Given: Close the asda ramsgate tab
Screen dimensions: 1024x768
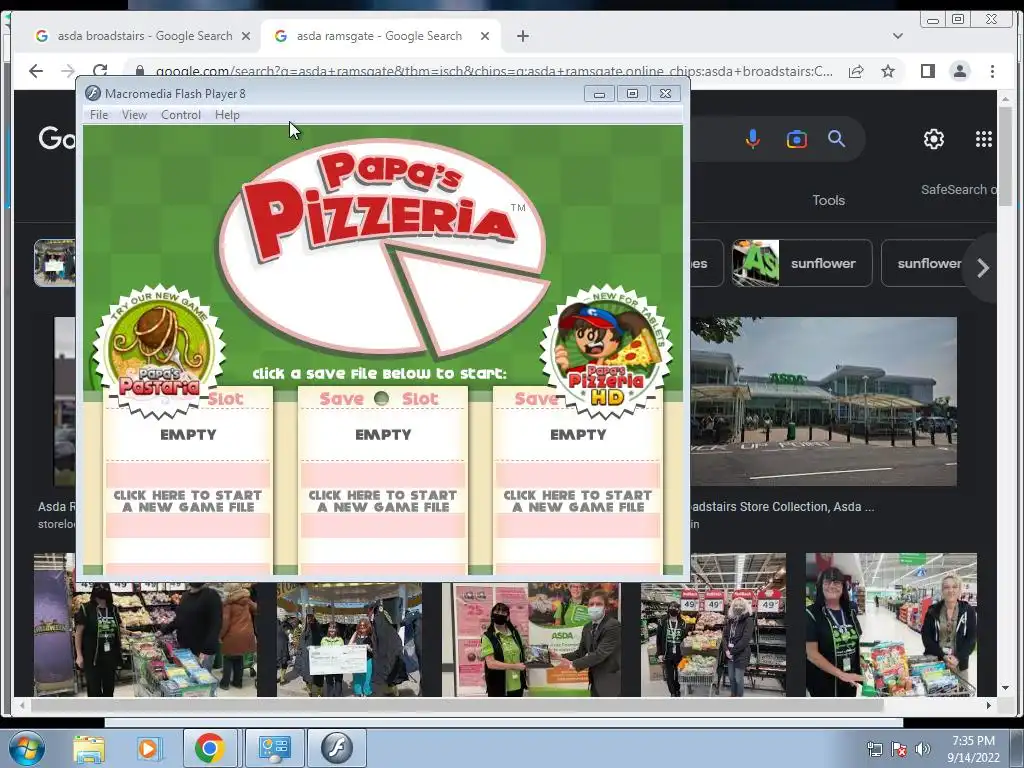Looking at the screenshot, I should (485, 36).
